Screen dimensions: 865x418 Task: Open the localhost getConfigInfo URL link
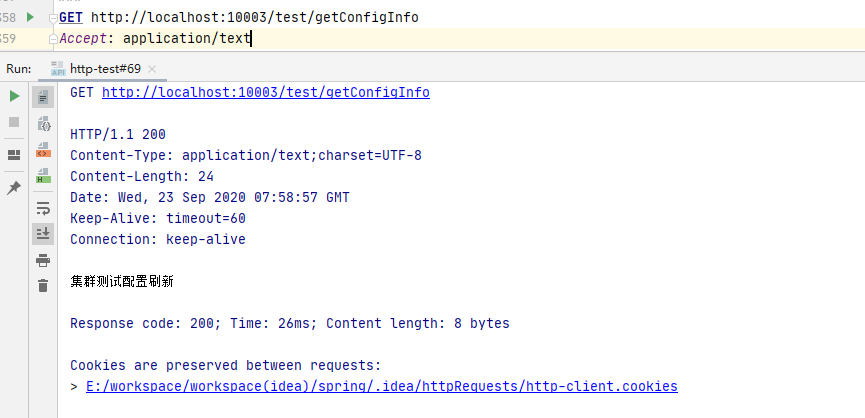point(265,92)
